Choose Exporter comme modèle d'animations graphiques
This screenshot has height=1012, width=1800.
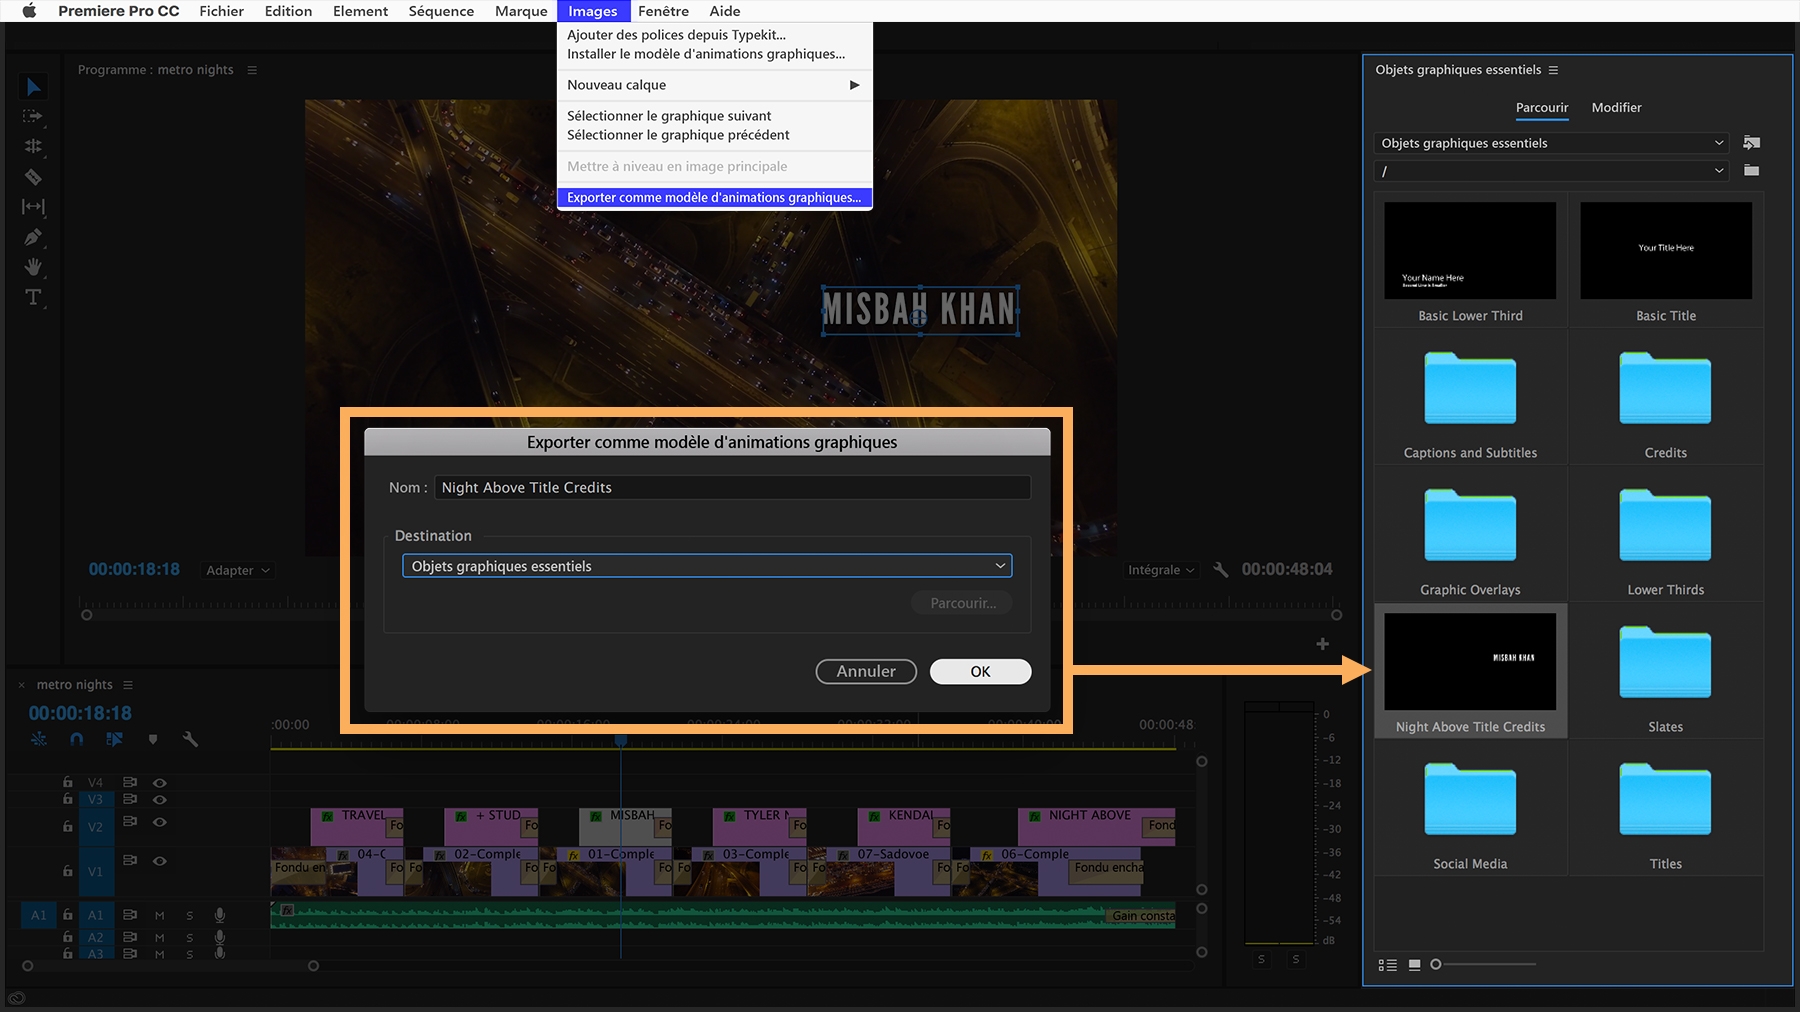[713, 197]
